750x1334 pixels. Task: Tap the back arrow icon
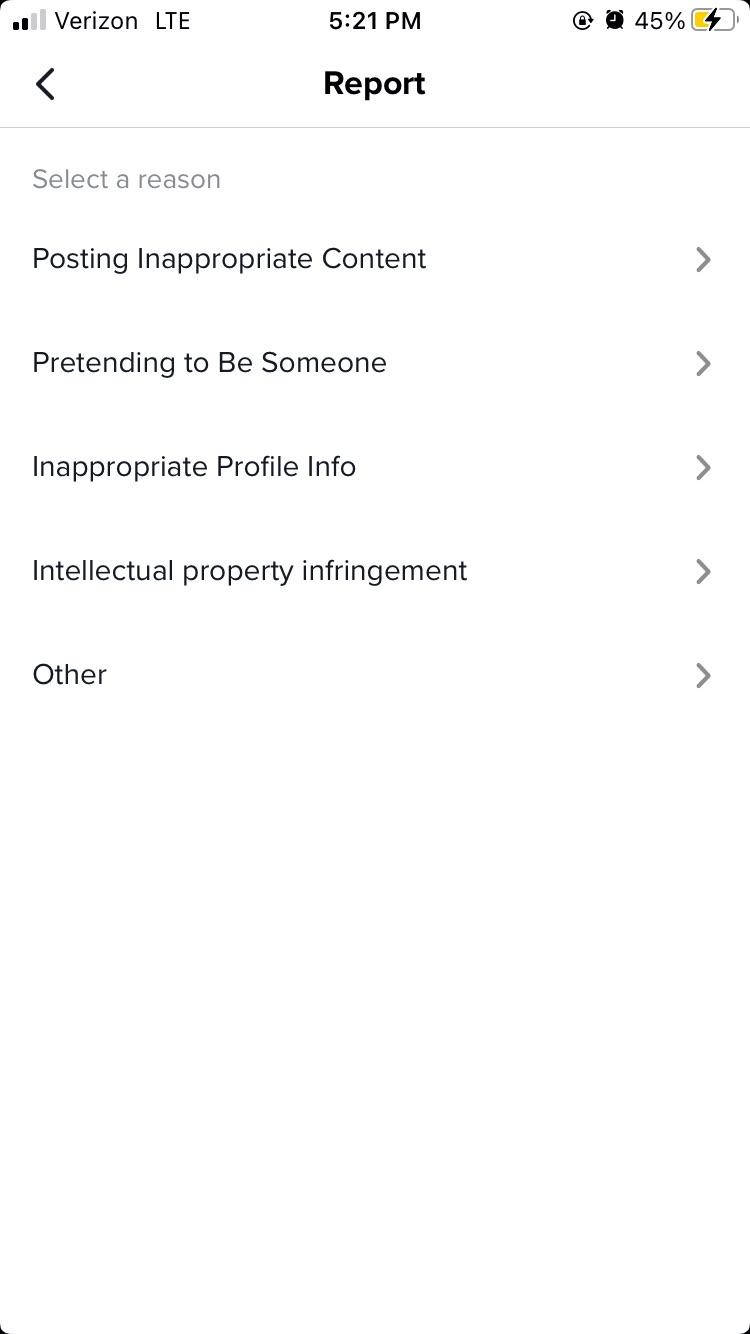pos(45,84)
